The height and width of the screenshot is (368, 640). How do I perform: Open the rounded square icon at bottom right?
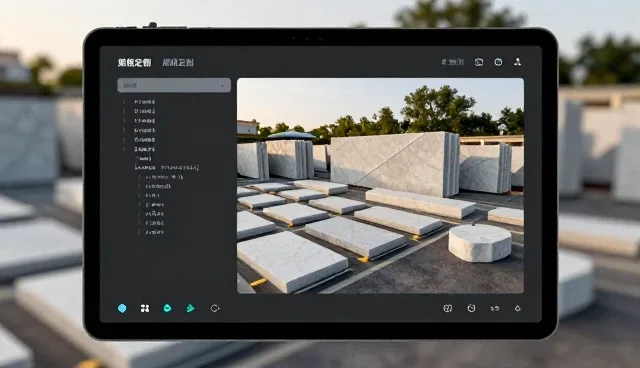447,308
